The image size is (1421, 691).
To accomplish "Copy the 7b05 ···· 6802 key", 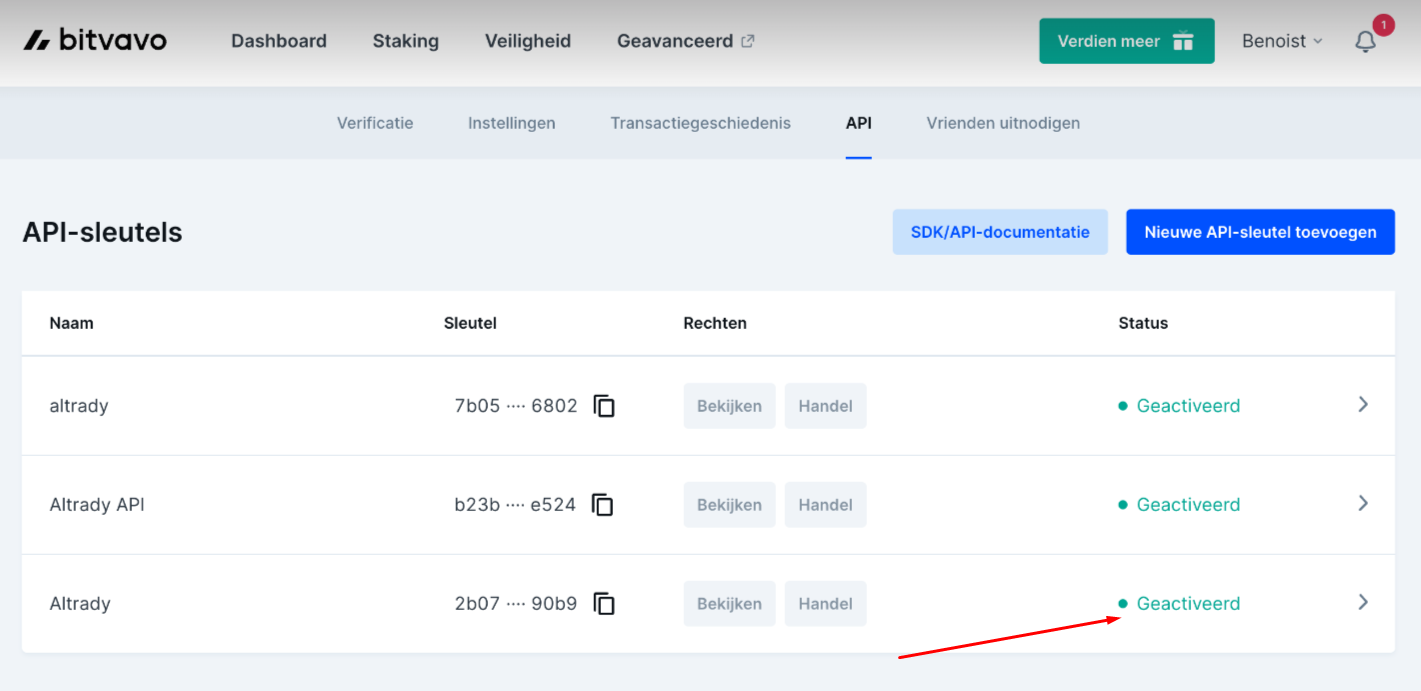I will [x=604, y=405].
